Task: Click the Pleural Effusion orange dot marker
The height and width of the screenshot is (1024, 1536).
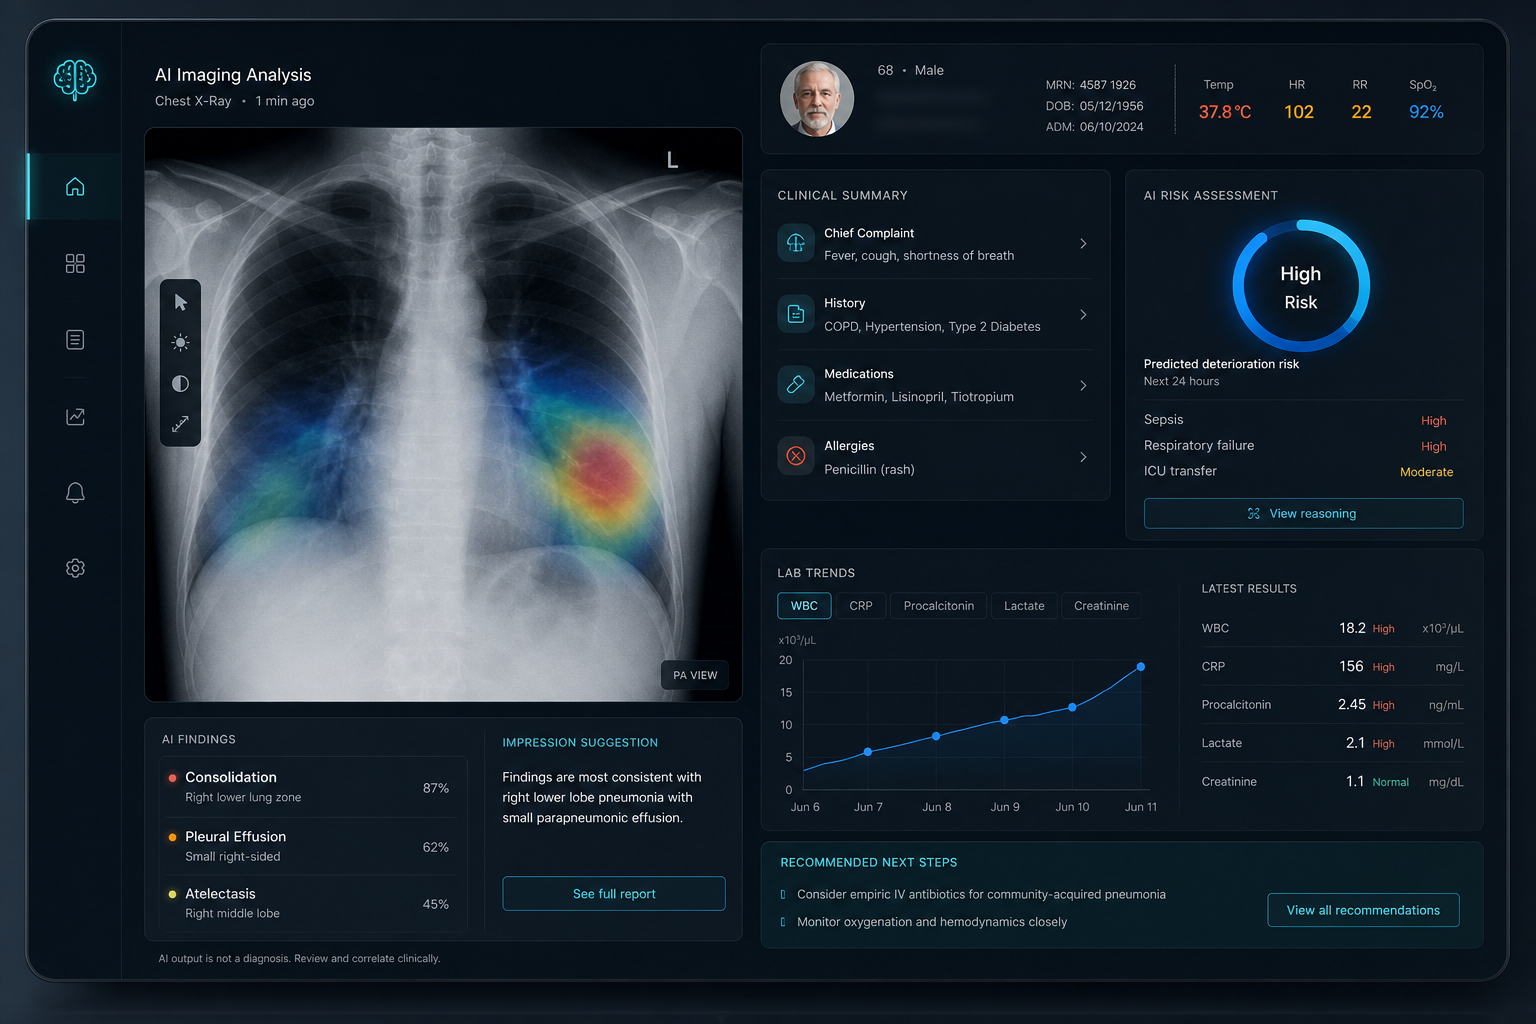Action: pos(173,837)
